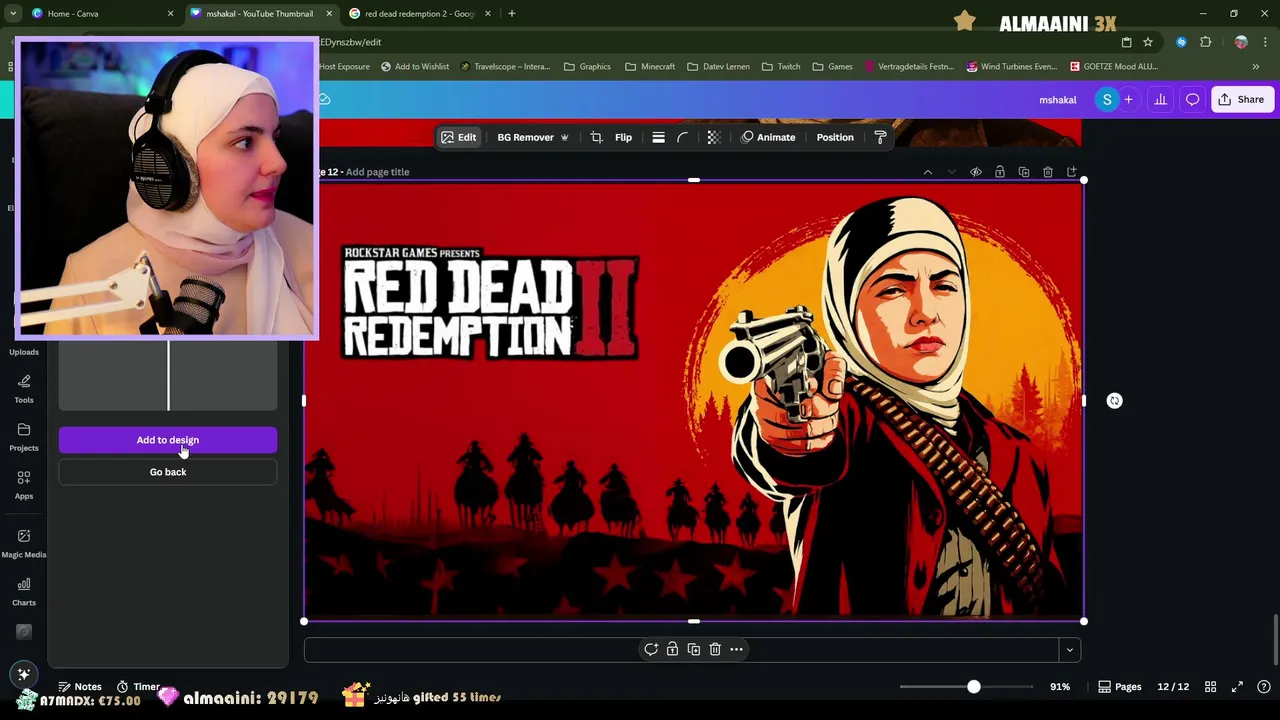Open the Pages view

pos(1120,687)
